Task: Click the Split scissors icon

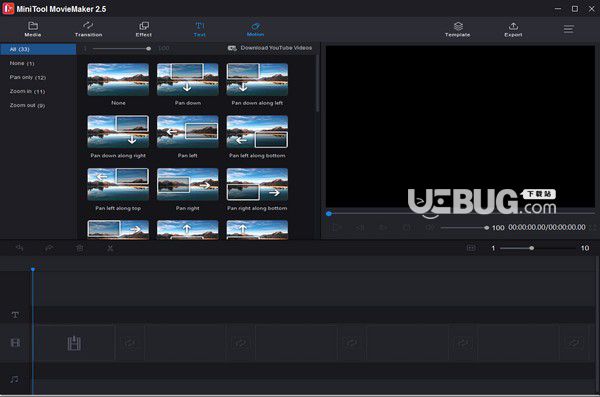Action: click(110, 248)
